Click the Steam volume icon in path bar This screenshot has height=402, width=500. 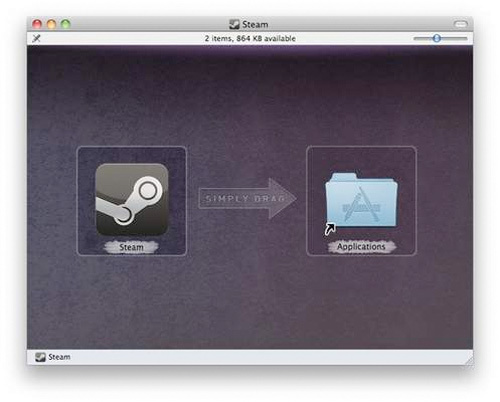[40, 357]
